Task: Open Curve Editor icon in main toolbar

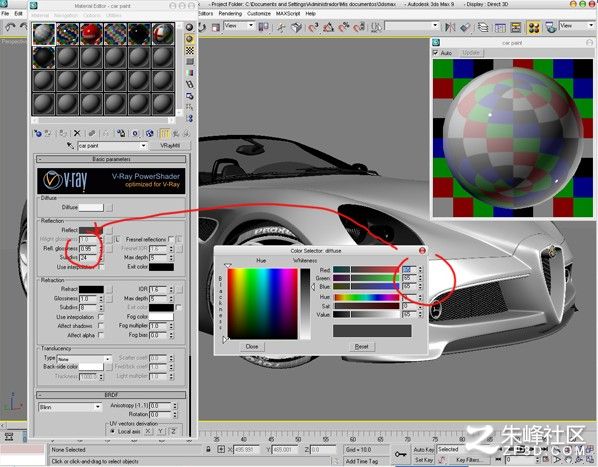Action: (500, 27)
